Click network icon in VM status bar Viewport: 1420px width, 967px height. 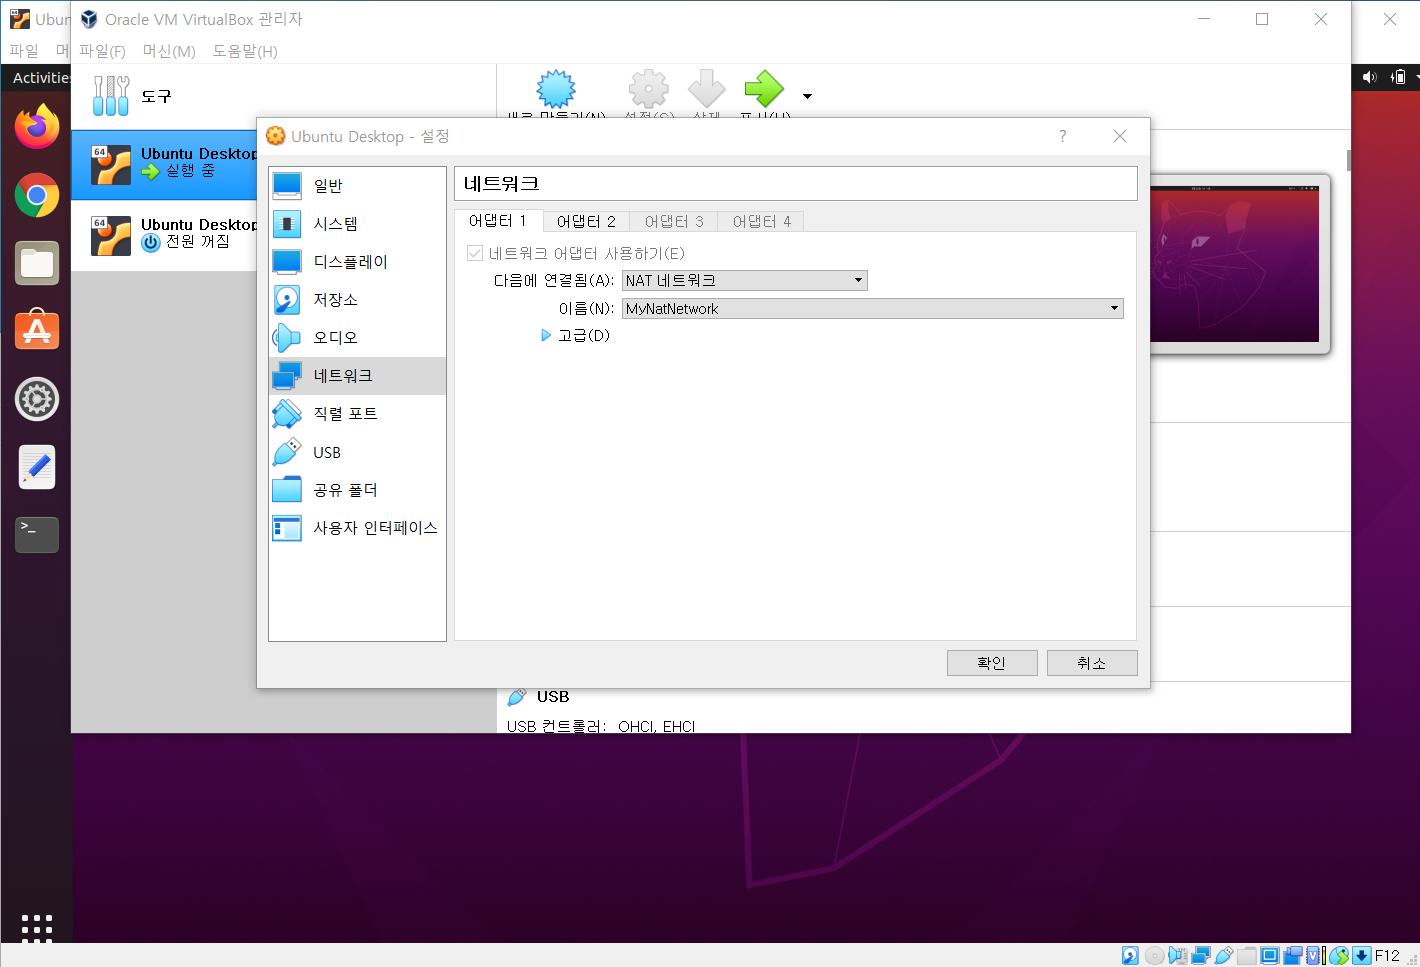pyautogui.click(x=1201, y=956)
